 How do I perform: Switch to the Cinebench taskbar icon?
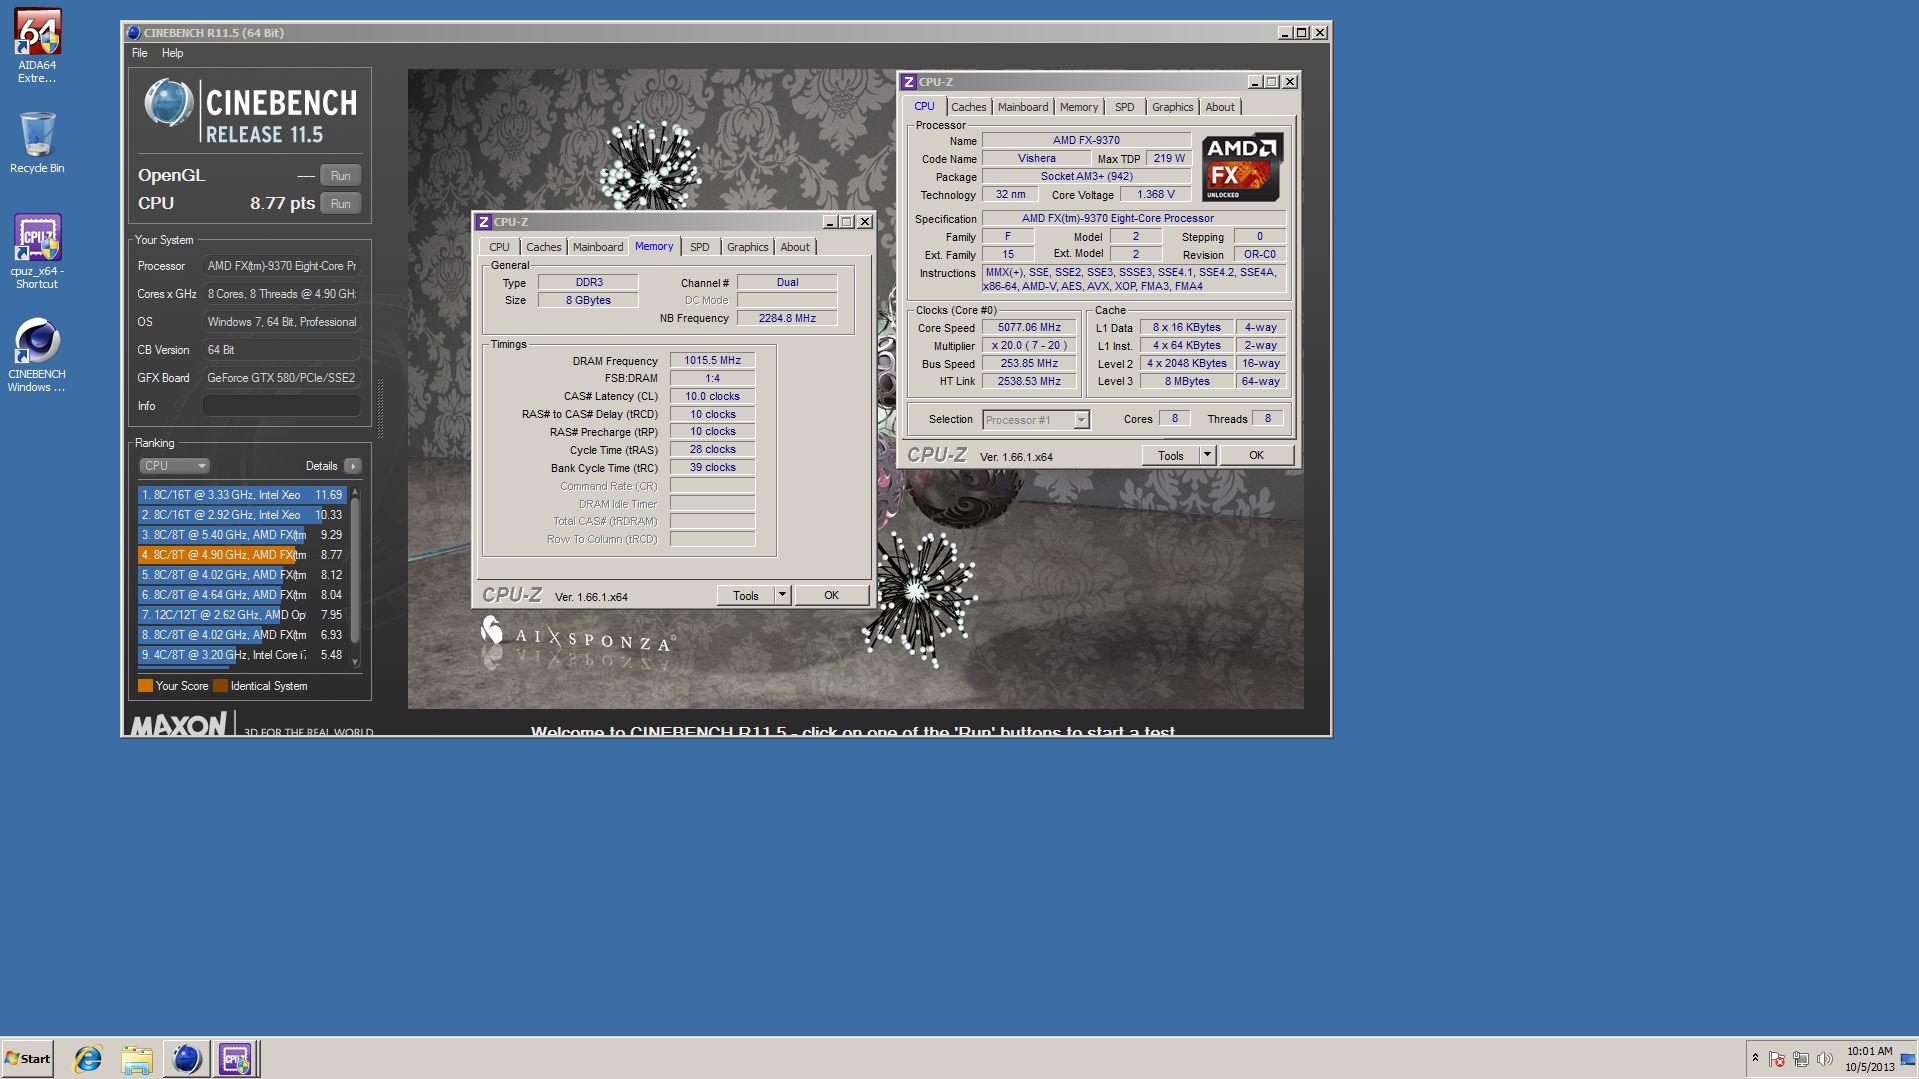pos(186,1059)
